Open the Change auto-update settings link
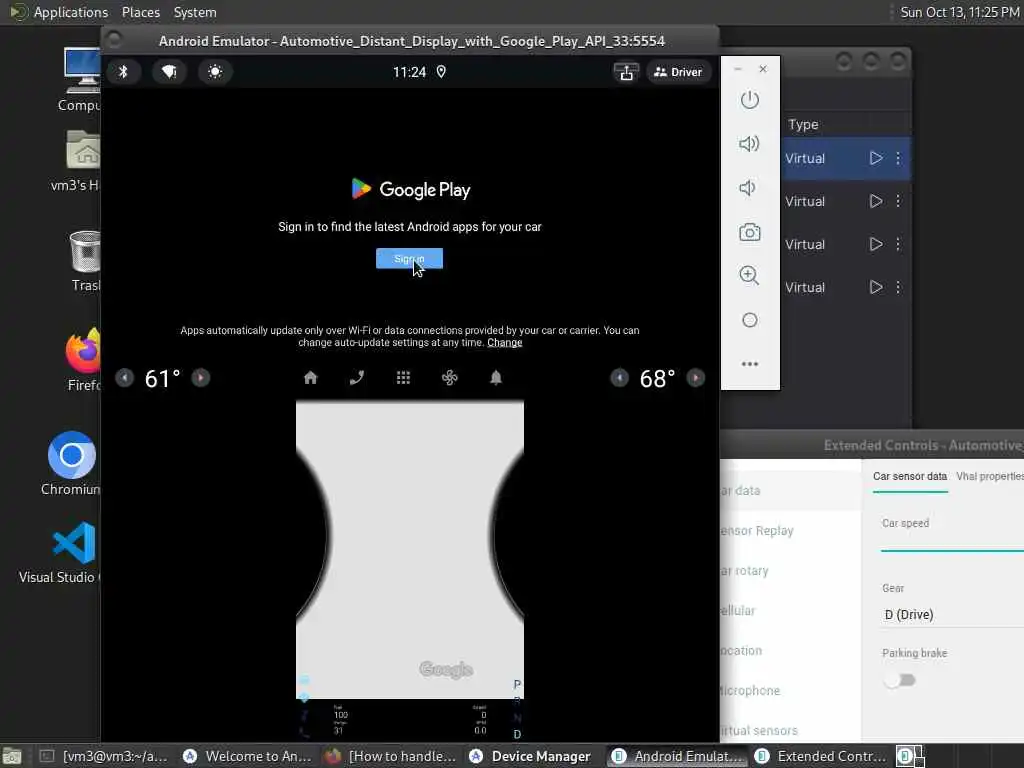This screenshot has width=1024, height=768. click(x=505, y=342)
